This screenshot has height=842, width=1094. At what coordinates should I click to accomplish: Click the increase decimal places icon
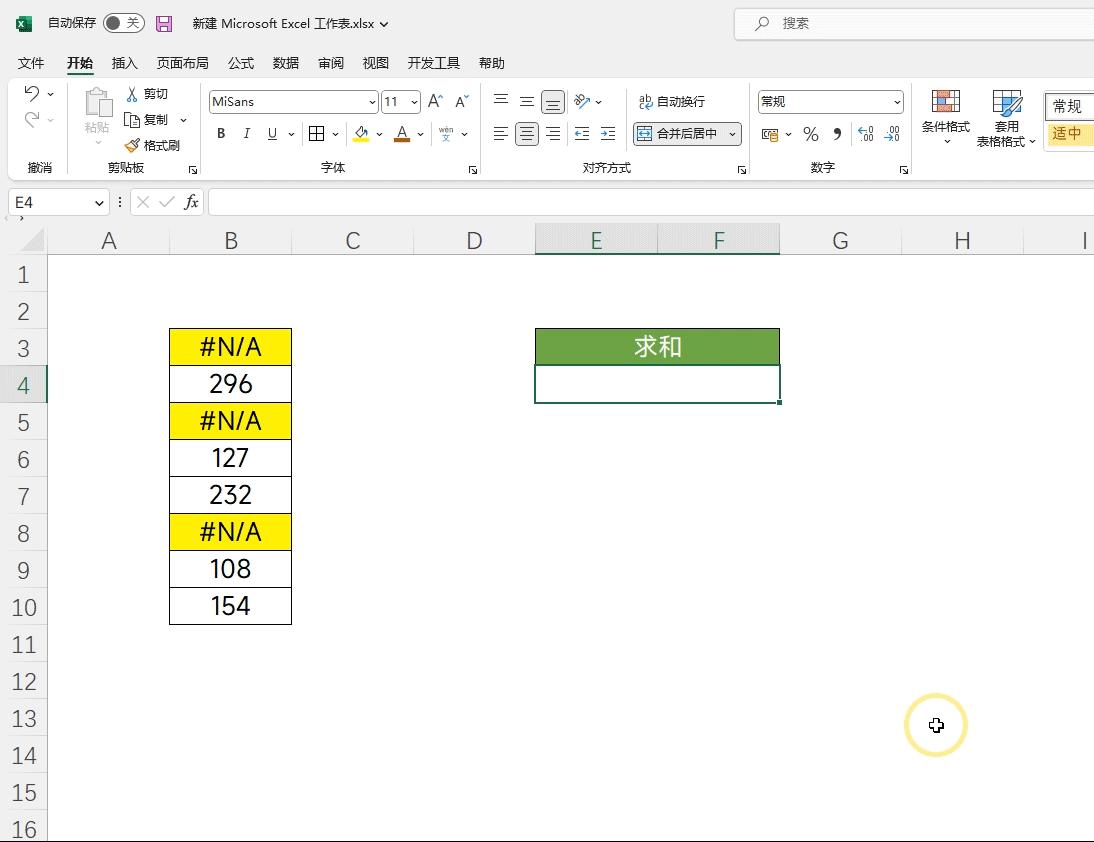(x=866, y=133)
